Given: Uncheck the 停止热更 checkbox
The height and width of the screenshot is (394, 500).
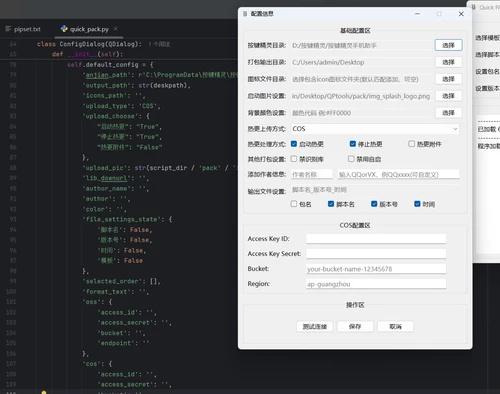Looking at the screenshot, I should [353, 144].
